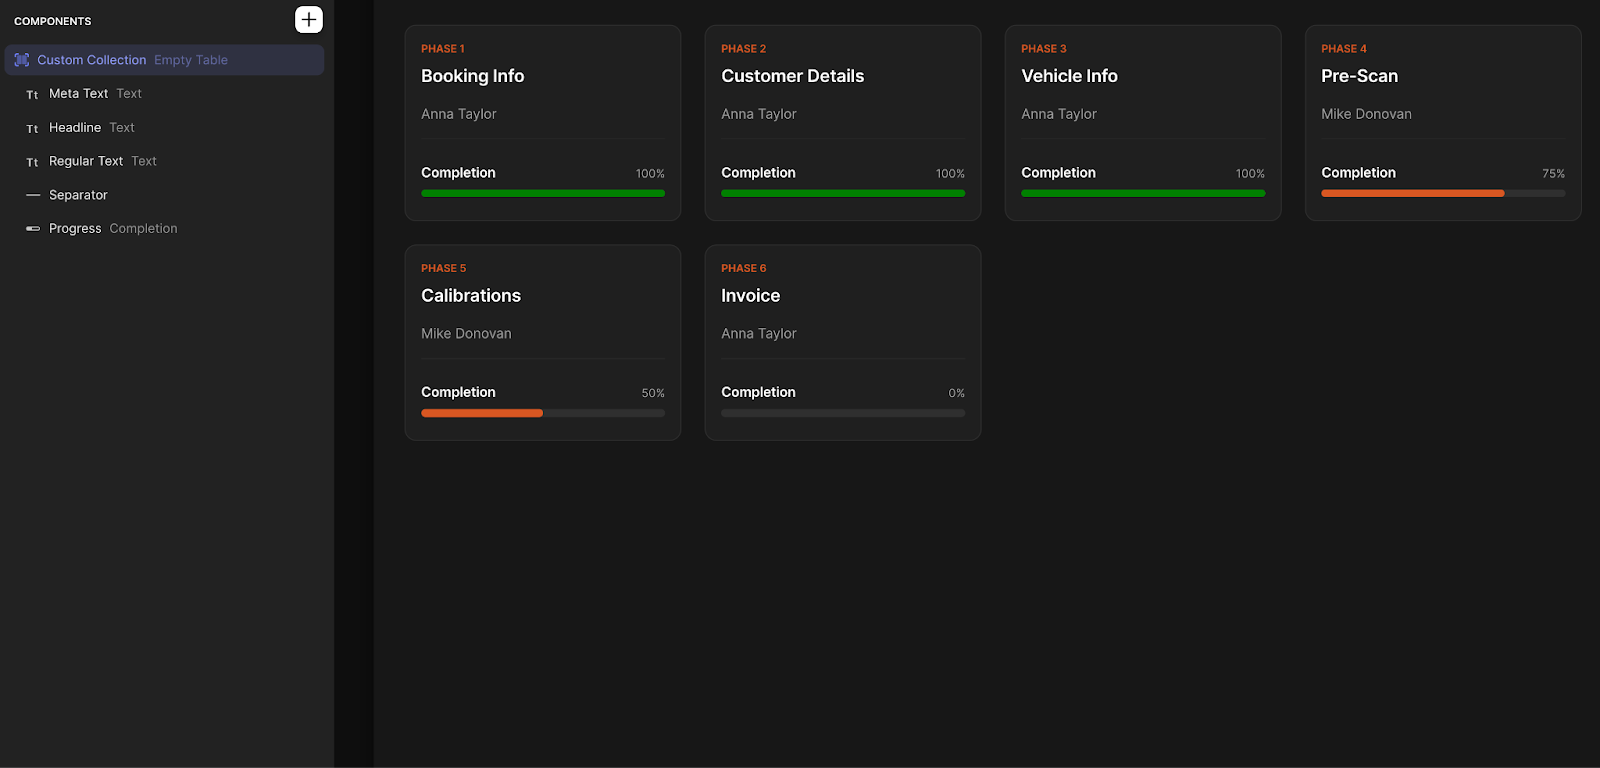Image resolution: width=1600 pixels, height=768 pixels.
Task: Click the 100% value on Booking Info
Action: click(x=650, y=174)
